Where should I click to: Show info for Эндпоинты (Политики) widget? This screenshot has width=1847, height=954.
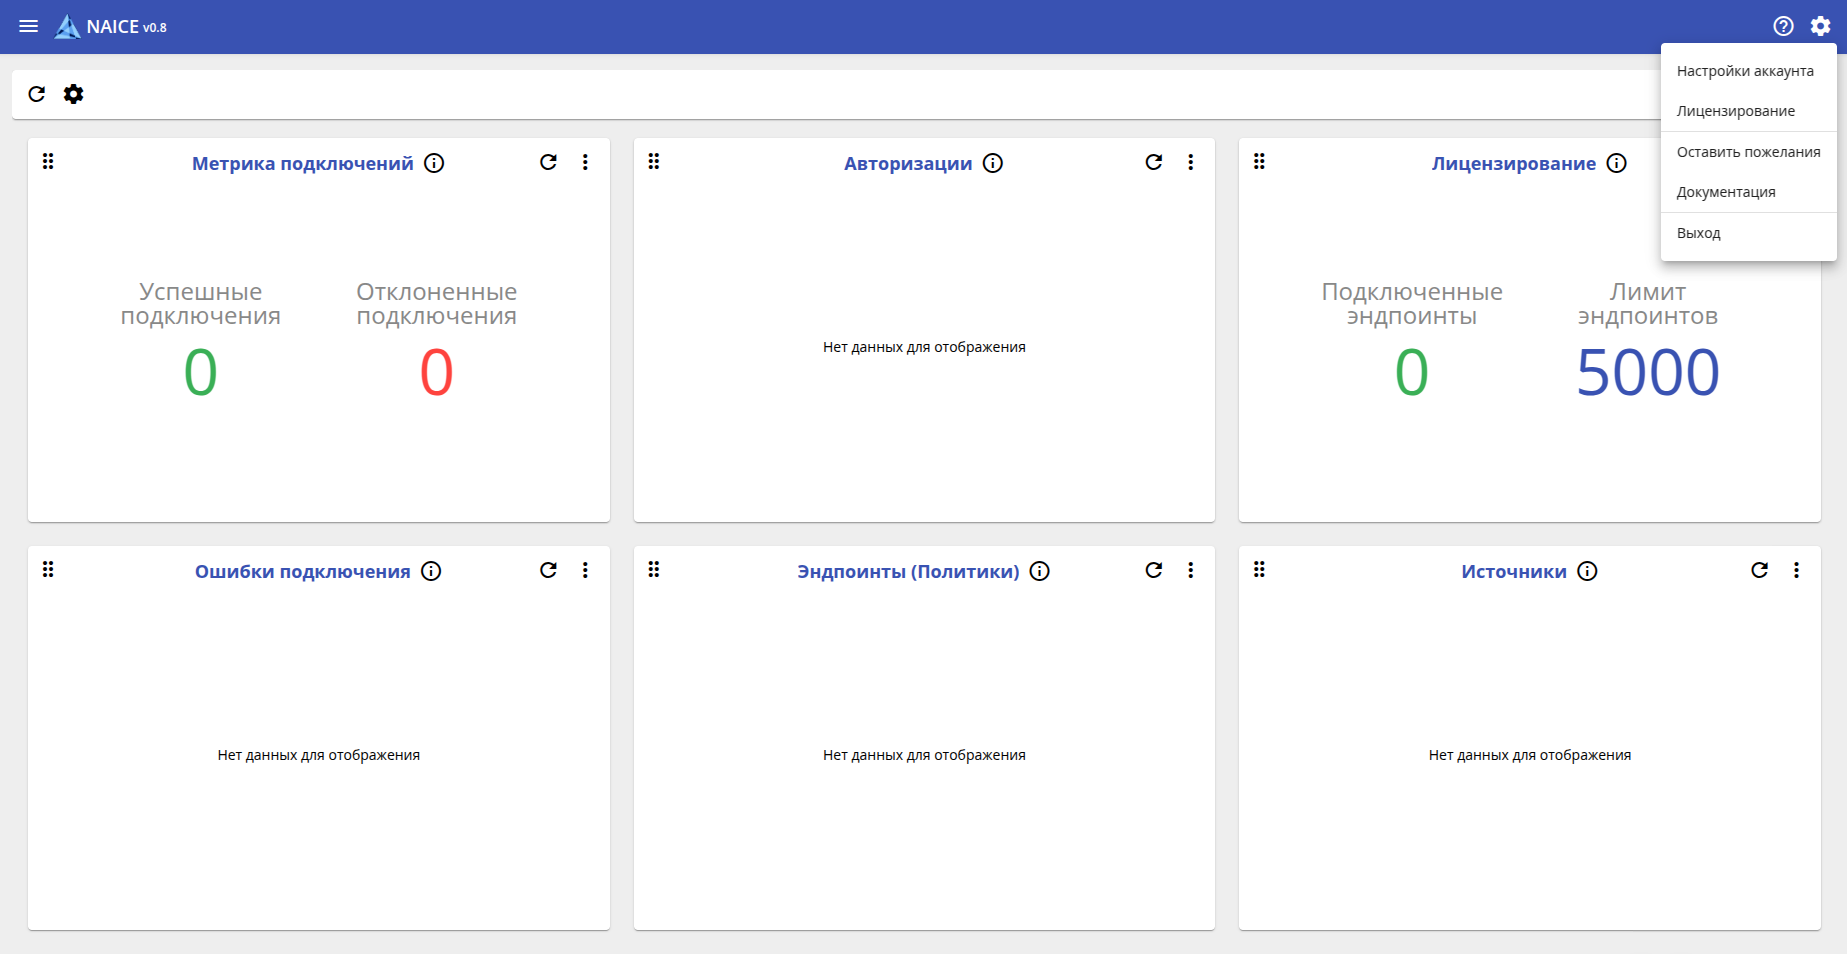click(x=1039, y=571)
